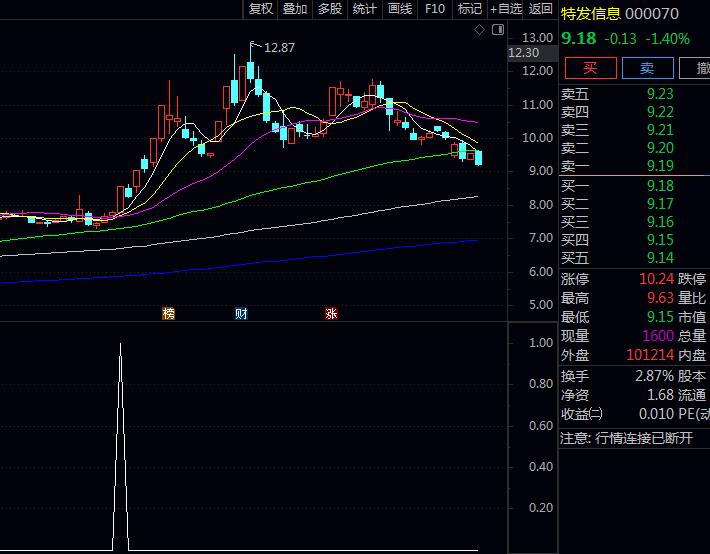Viewport: 710px width, 554px height.
Task: Click the 特发信息 stock name title
Action: point(590,14)
